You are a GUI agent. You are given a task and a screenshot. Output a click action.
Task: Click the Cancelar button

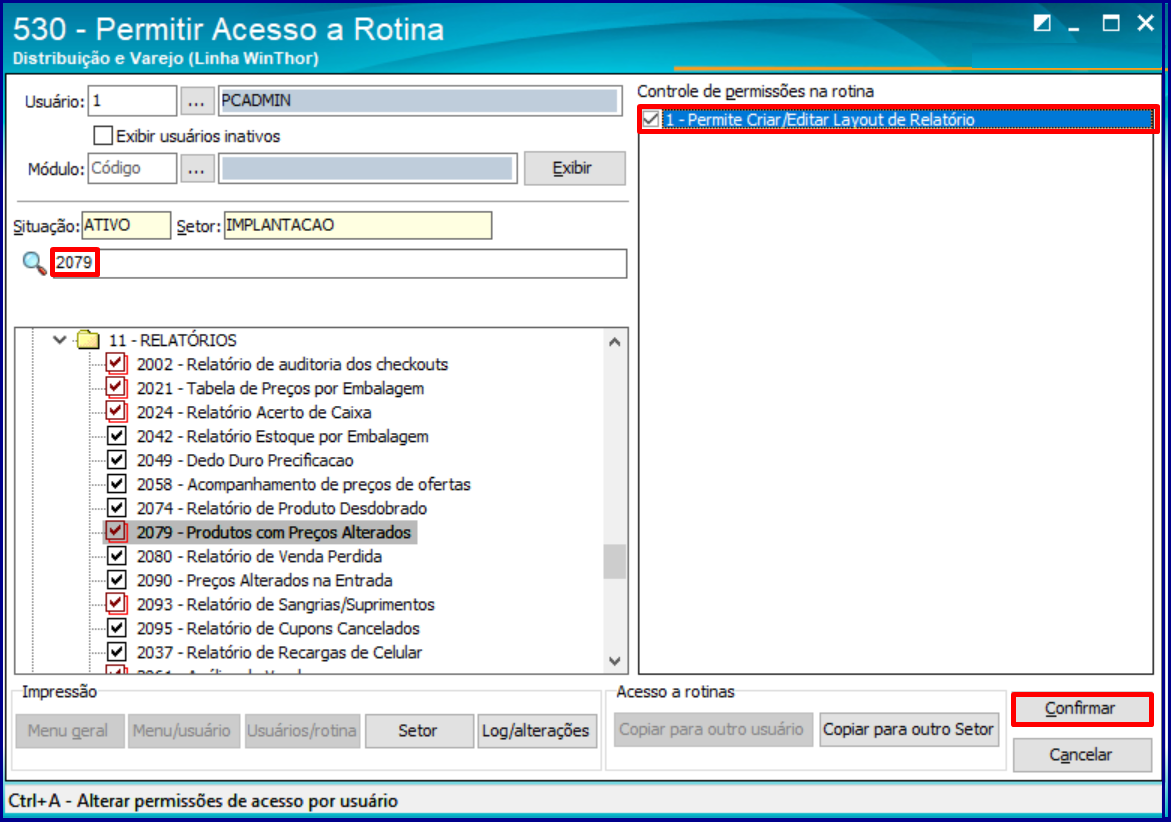coord(1081,755)
